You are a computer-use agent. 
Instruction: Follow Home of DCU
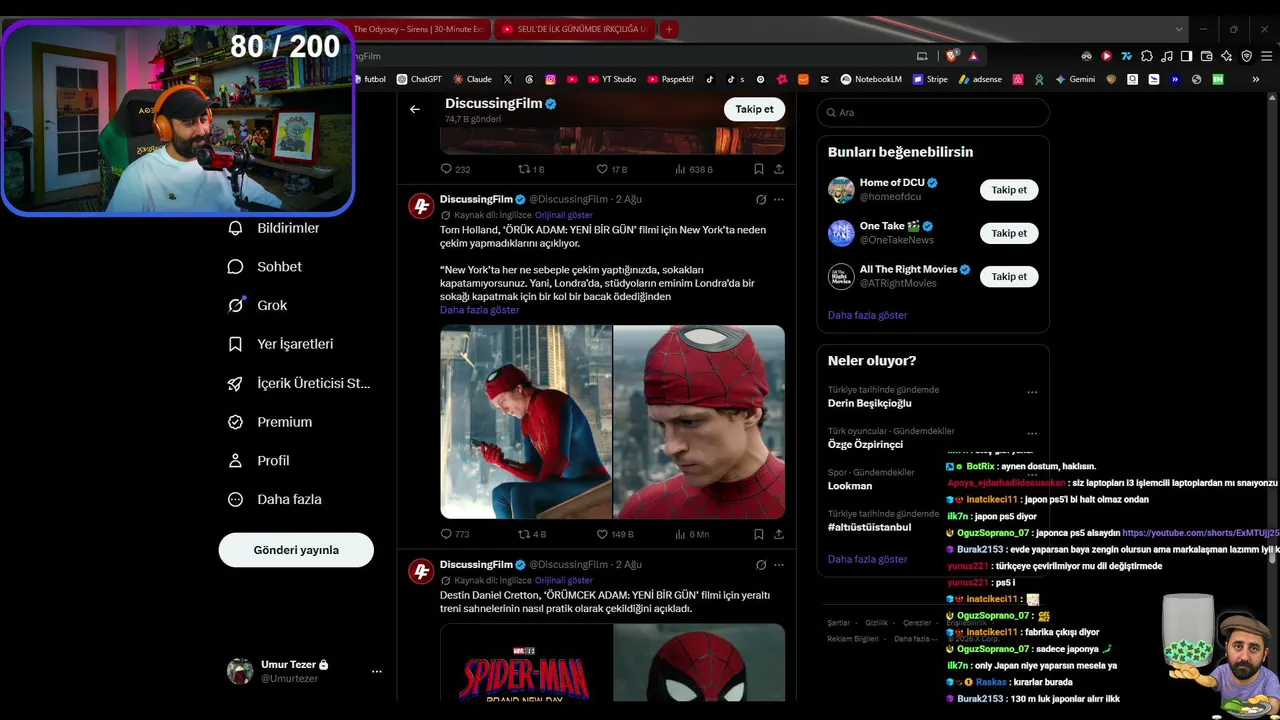point(1009,190)
